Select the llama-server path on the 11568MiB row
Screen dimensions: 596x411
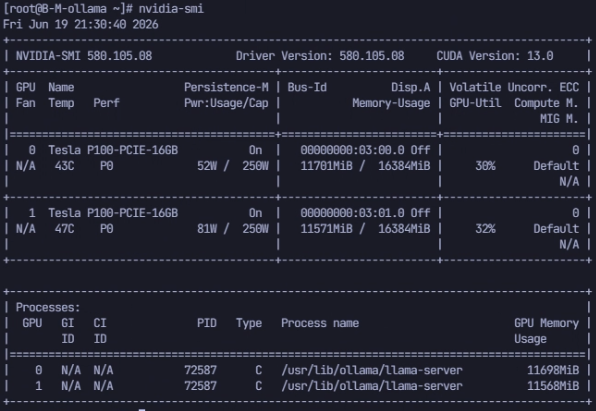372,386
